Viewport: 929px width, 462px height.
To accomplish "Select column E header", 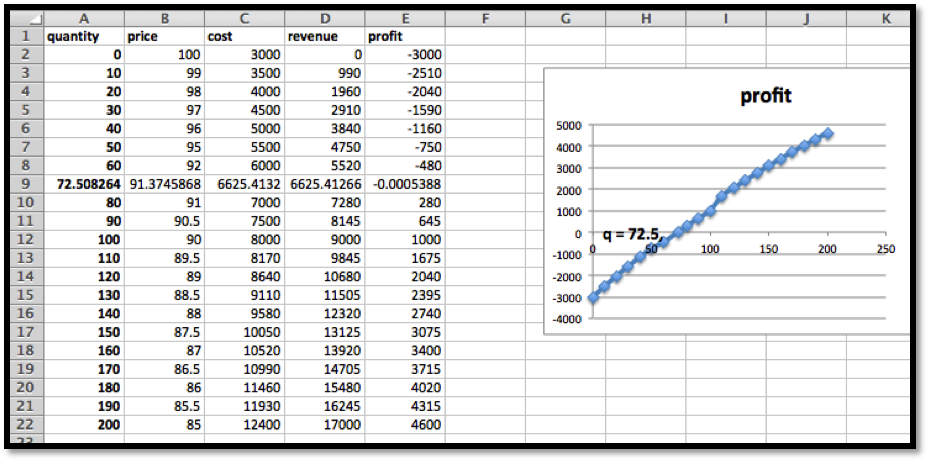I will click(405, 18).
